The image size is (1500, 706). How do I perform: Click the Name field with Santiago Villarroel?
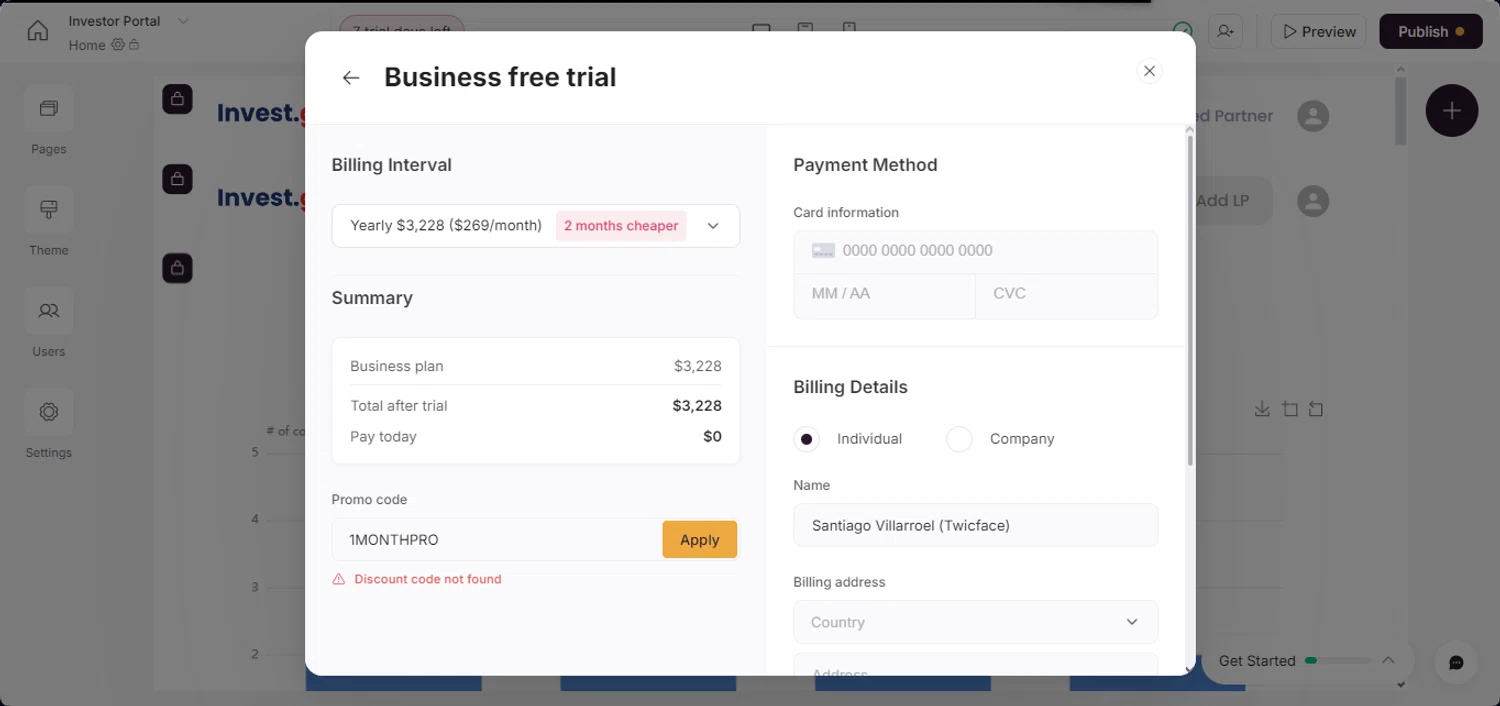(976, 525)
